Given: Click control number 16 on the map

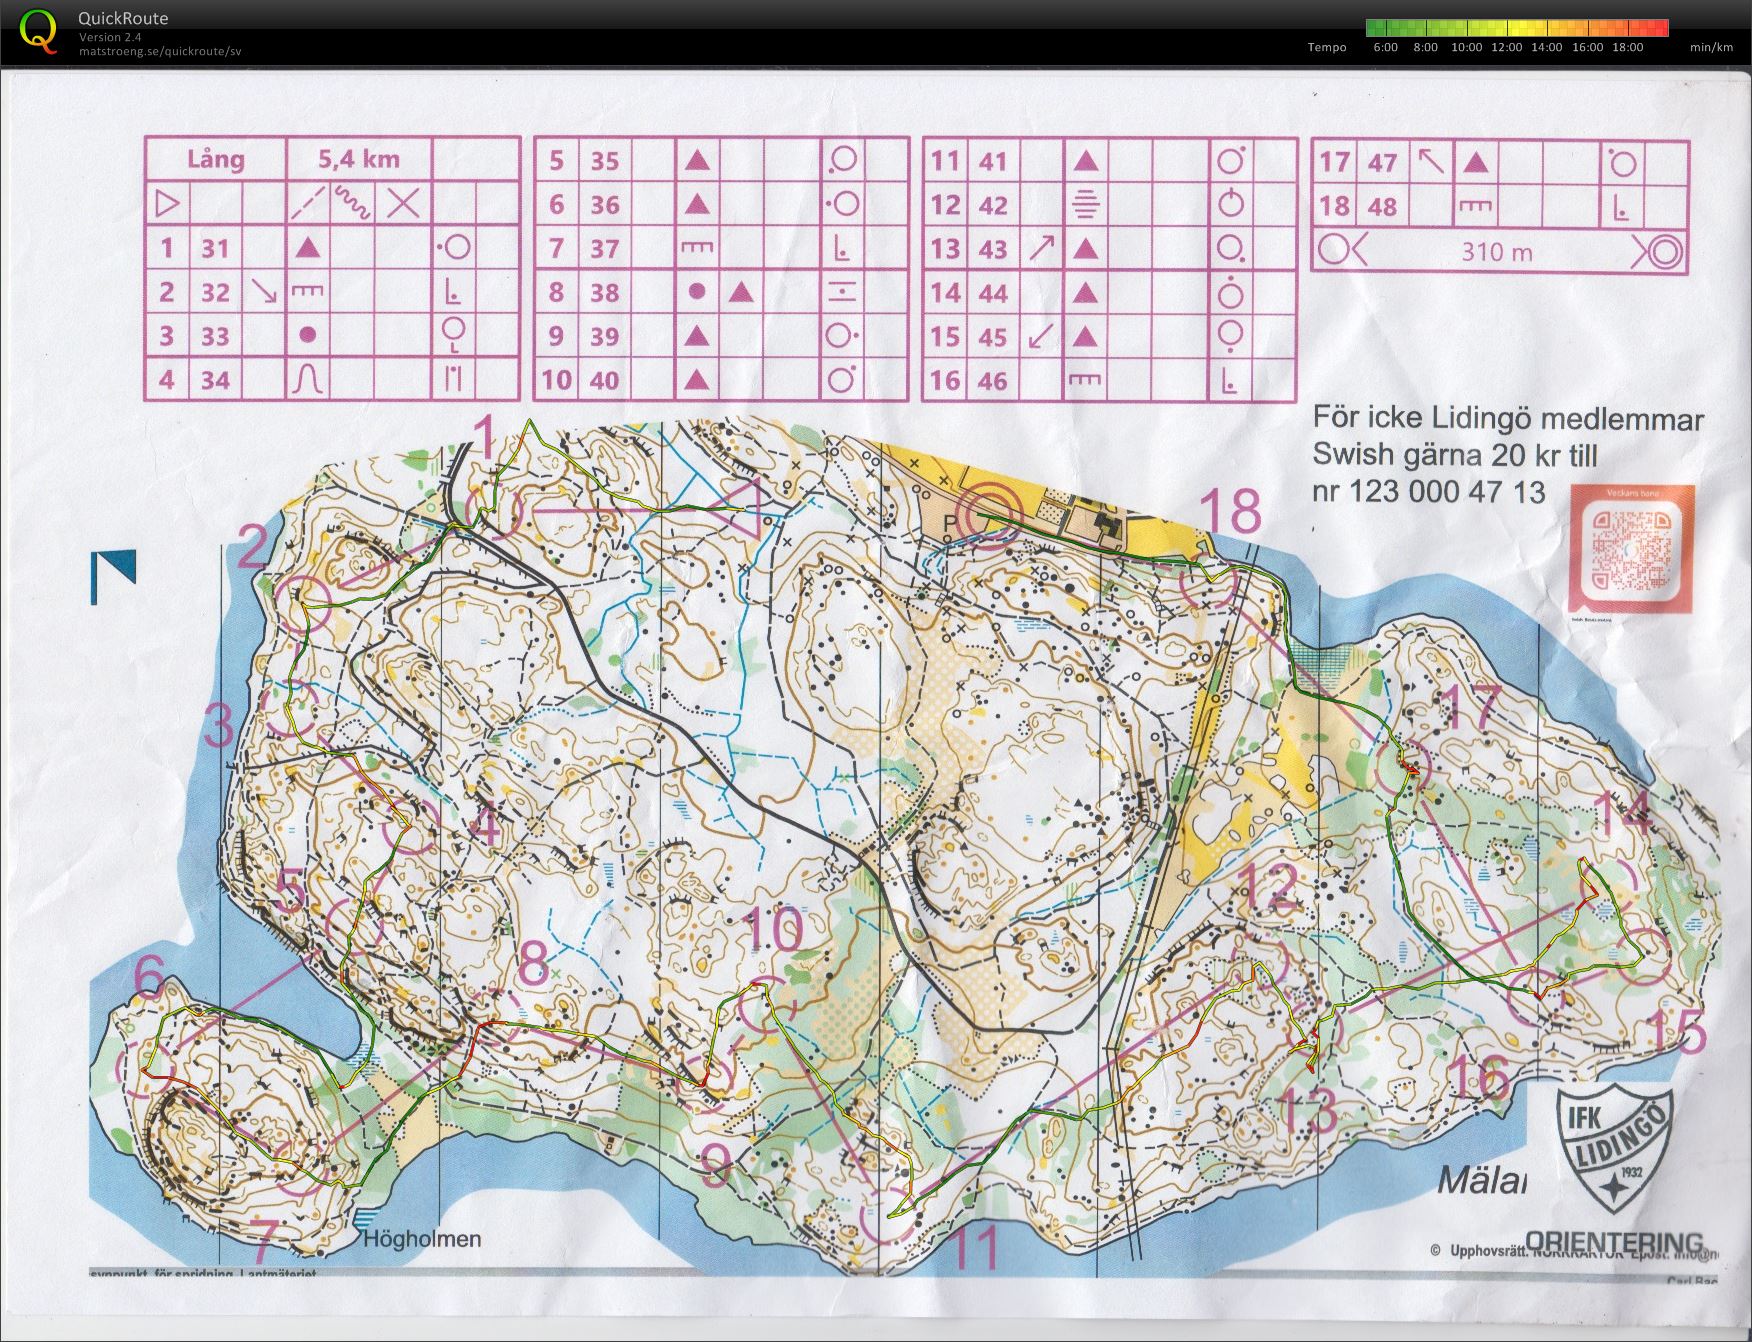Looking at the screenshot, I should [1477, 1077].
